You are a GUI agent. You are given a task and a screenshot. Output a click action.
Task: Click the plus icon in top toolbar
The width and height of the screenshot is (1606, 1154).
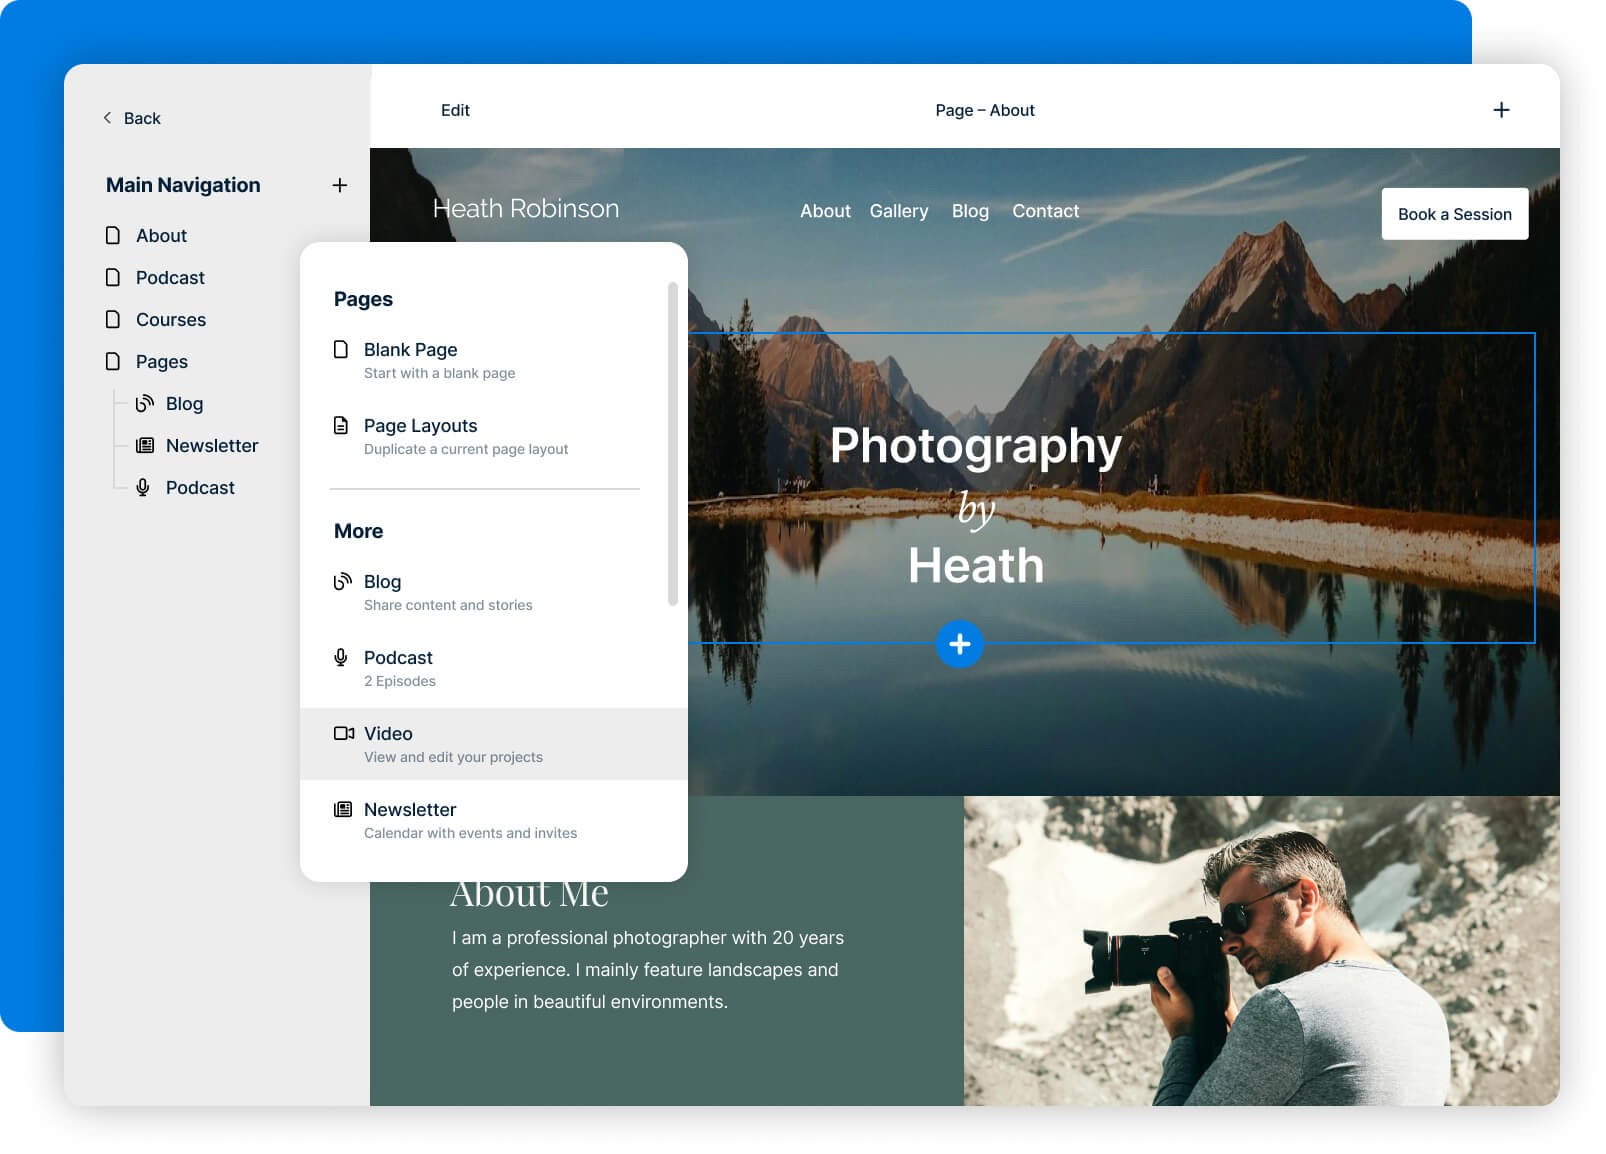1501,110
